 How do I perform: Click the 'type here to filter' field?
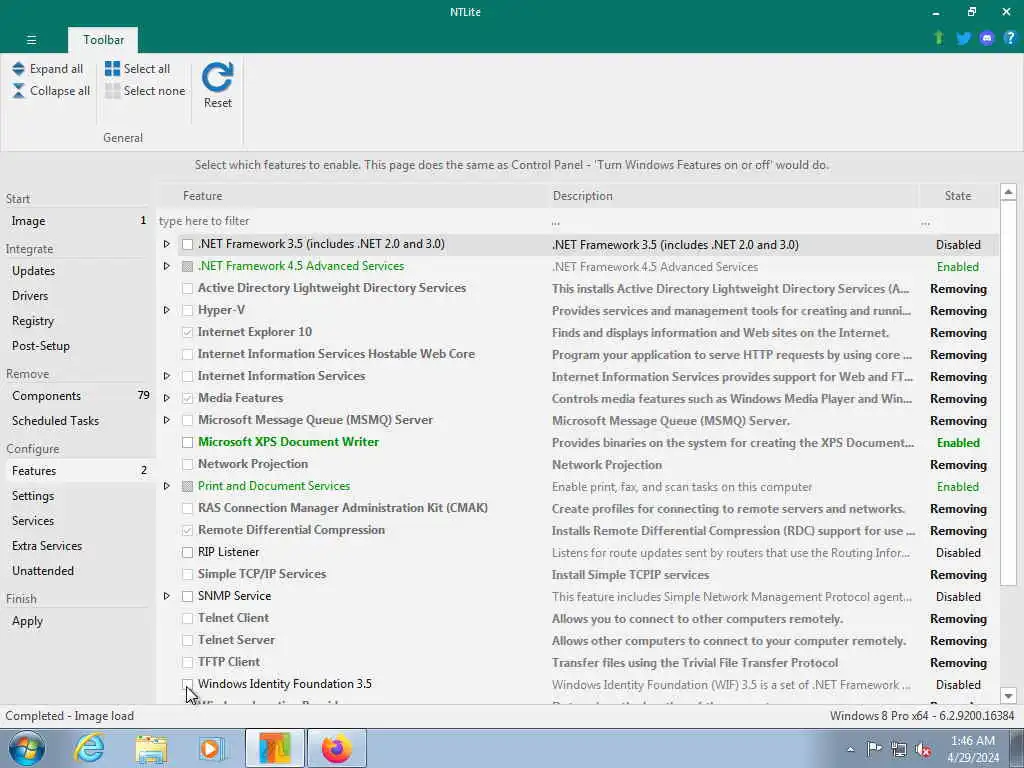[x=353, y=221]
